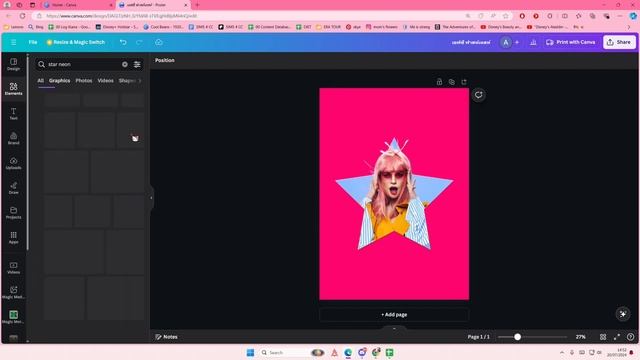
Task: Open Resize & Magic Switch
Action: [x=76, y=42]
